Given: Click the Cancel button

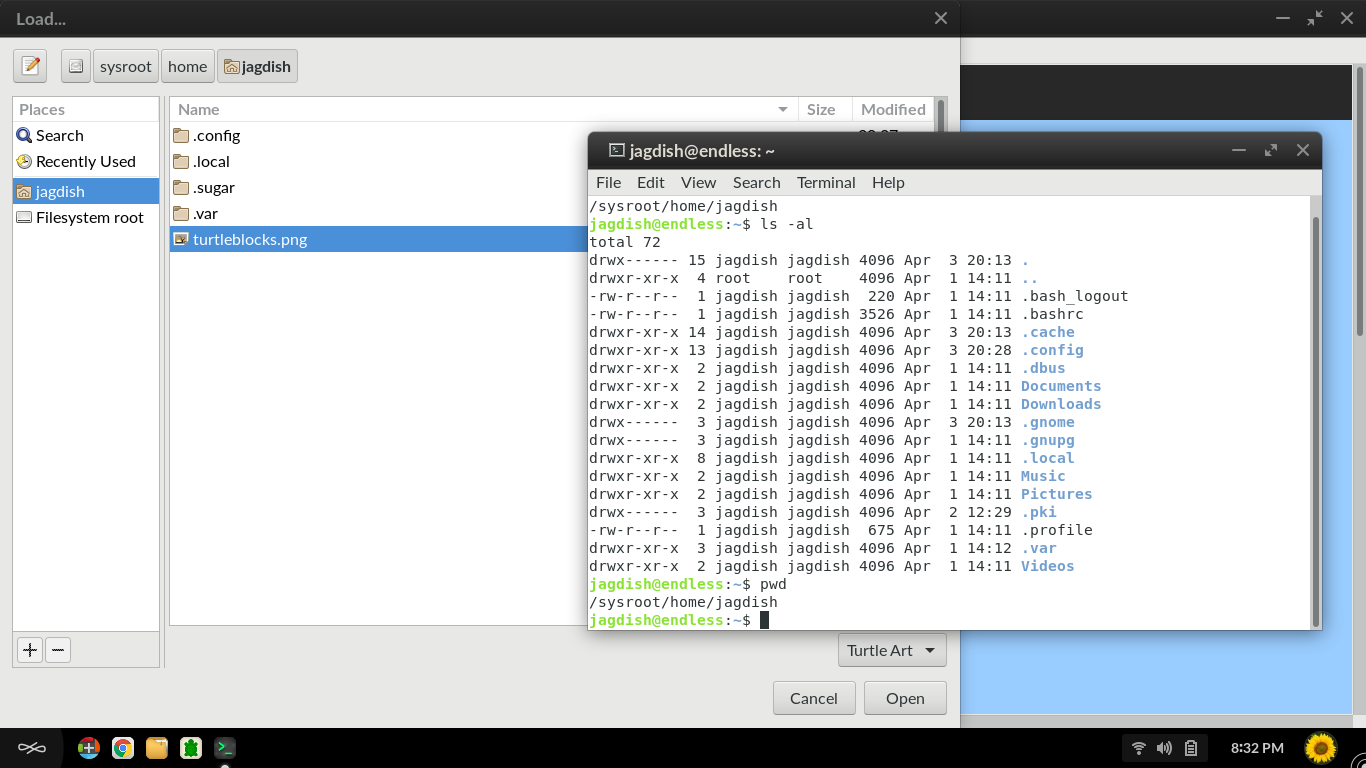Looking at the screenshot, I should point(813,698).
